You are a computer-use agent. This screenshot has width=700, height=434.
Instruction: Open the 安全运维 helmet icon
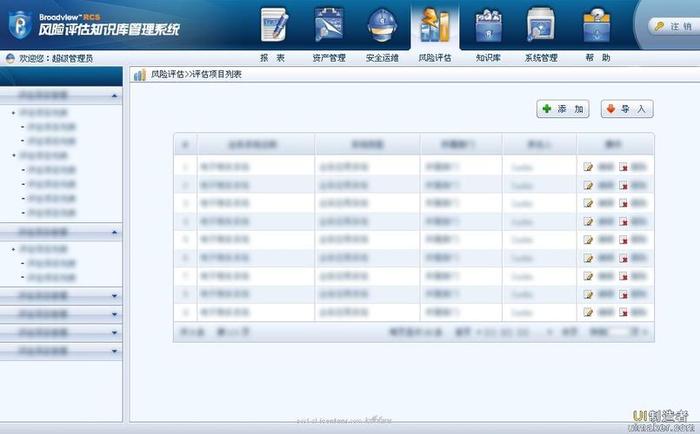click(382, 25)
